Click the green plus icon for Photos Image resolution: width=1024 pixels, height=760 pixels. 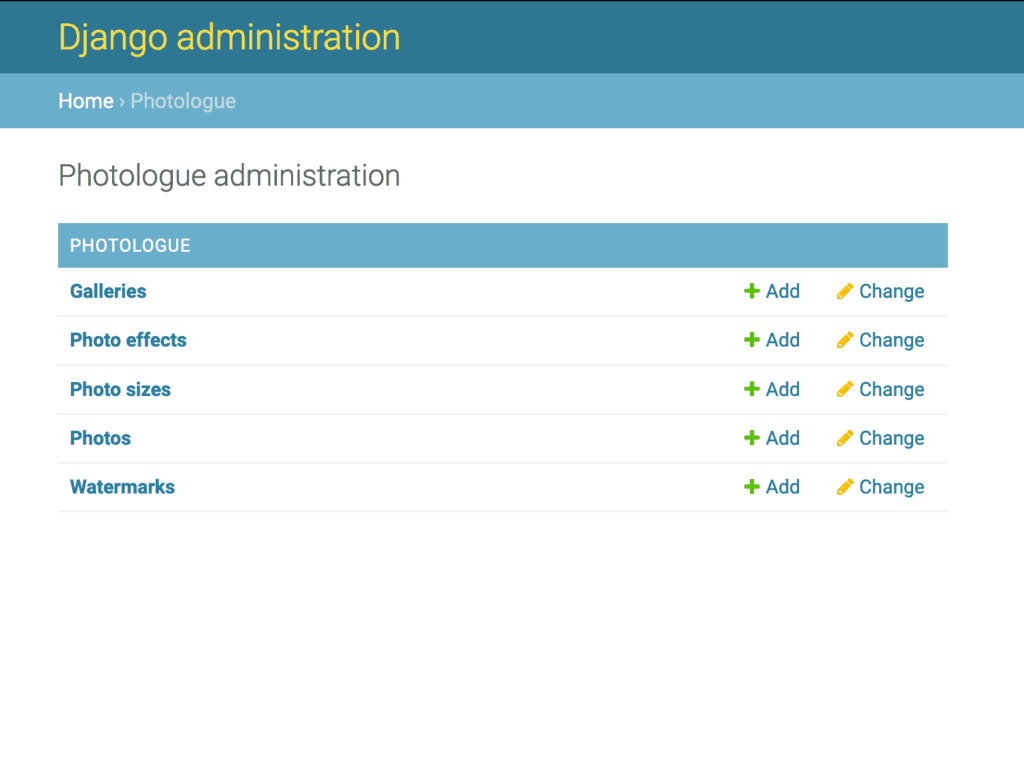752,438
